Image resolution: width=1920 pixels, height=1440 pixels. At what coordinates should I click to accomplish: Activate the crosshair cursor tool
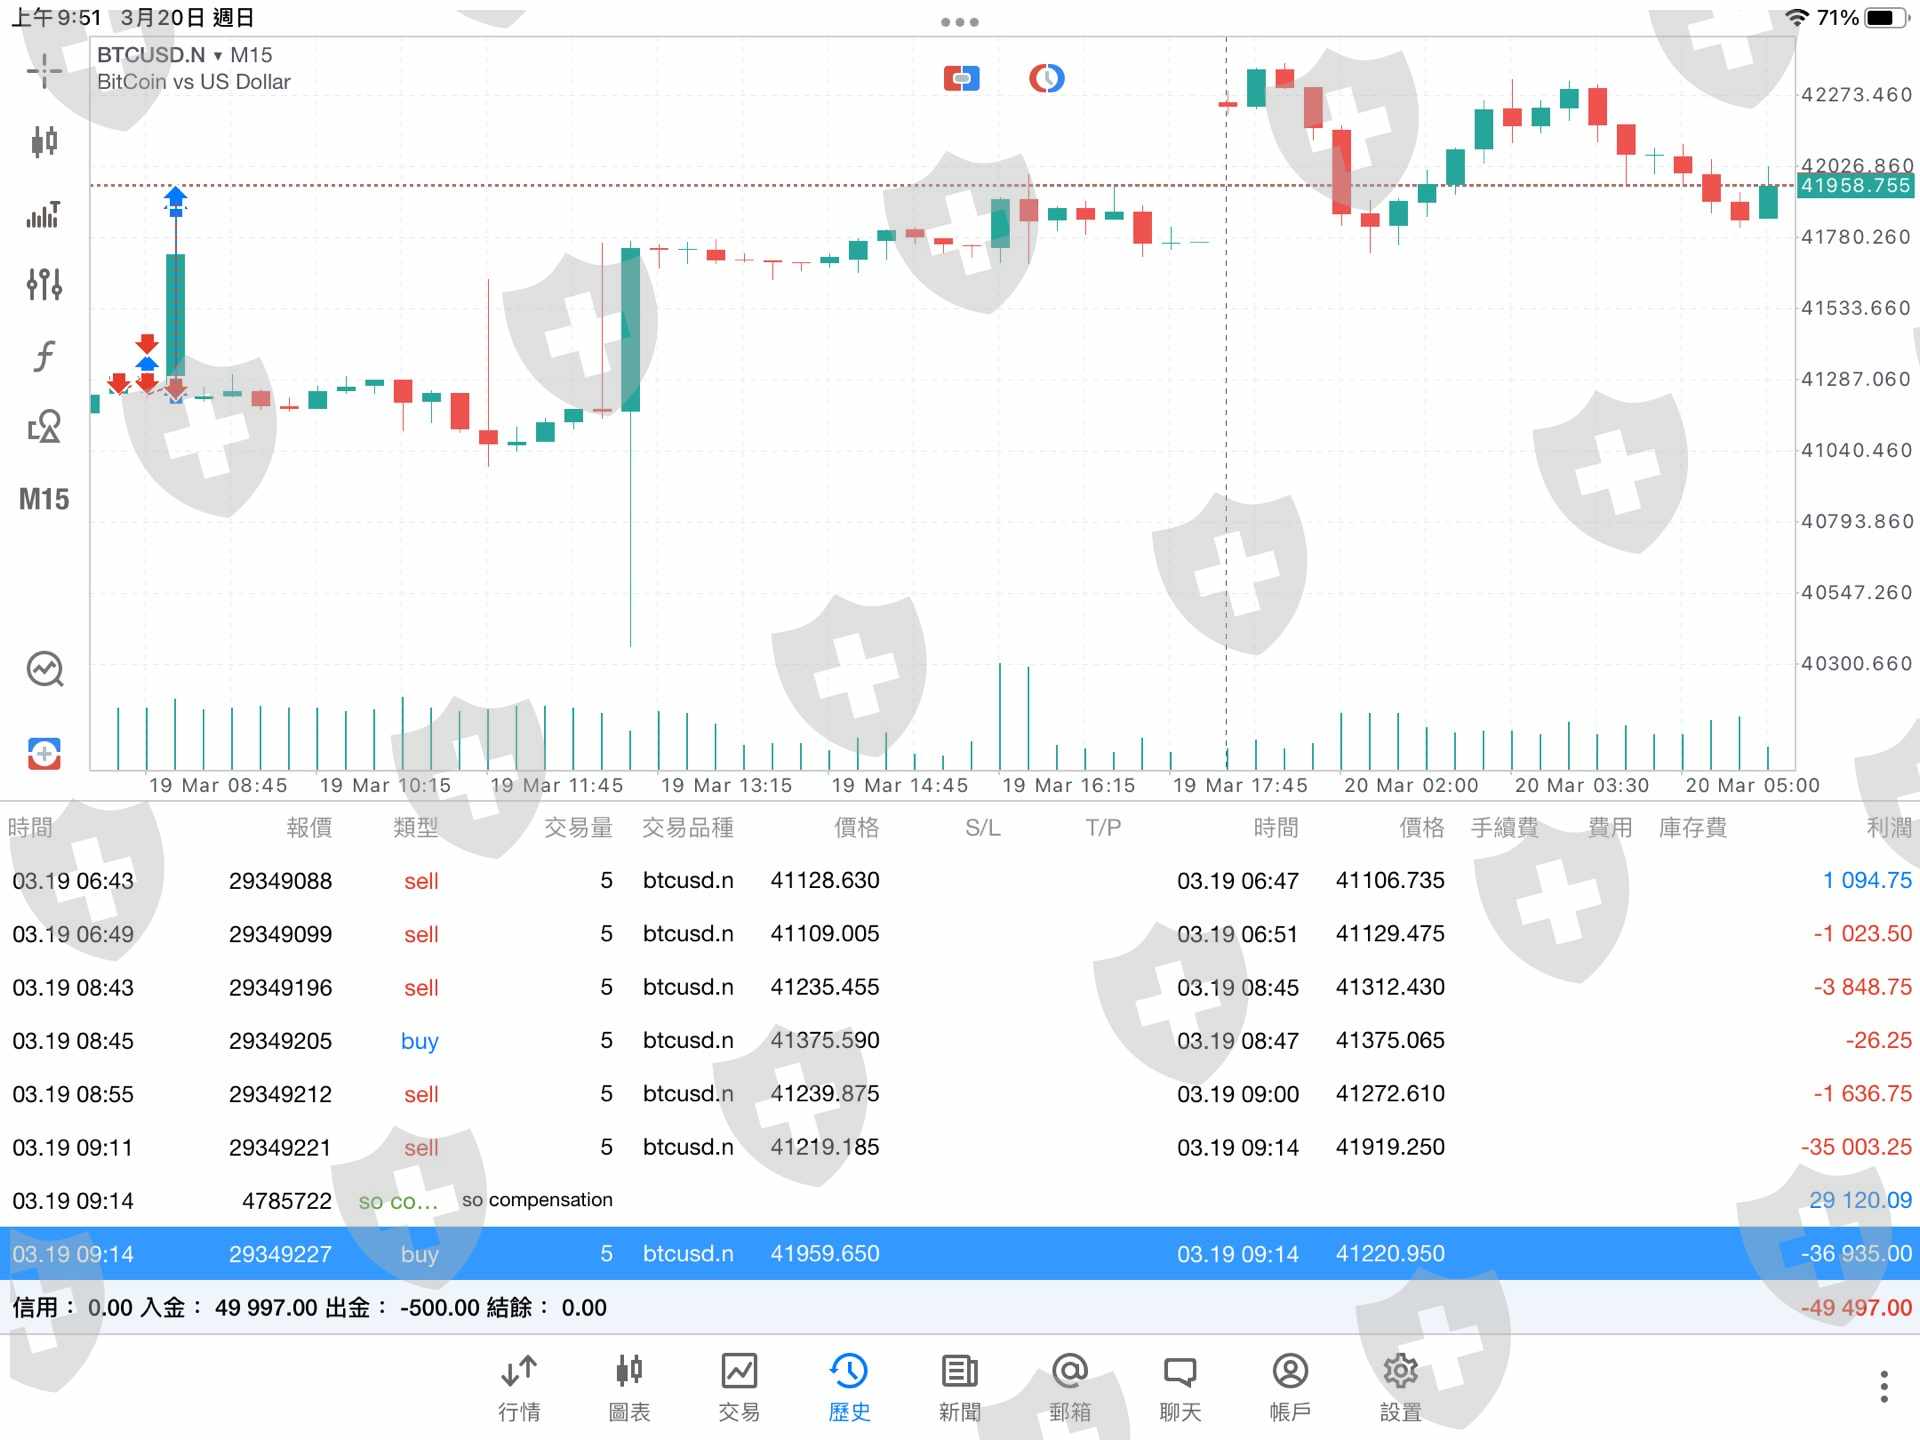[x=44, y=70]
